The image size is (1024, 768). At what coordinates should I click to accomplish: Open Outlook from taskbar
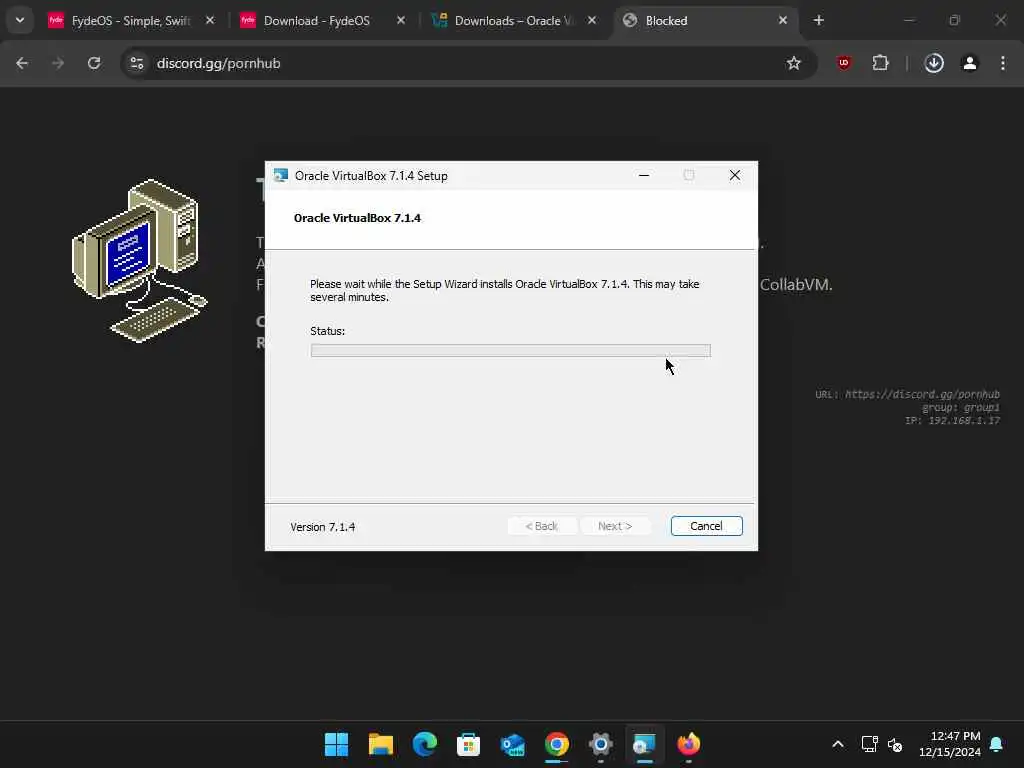point(513,744)
